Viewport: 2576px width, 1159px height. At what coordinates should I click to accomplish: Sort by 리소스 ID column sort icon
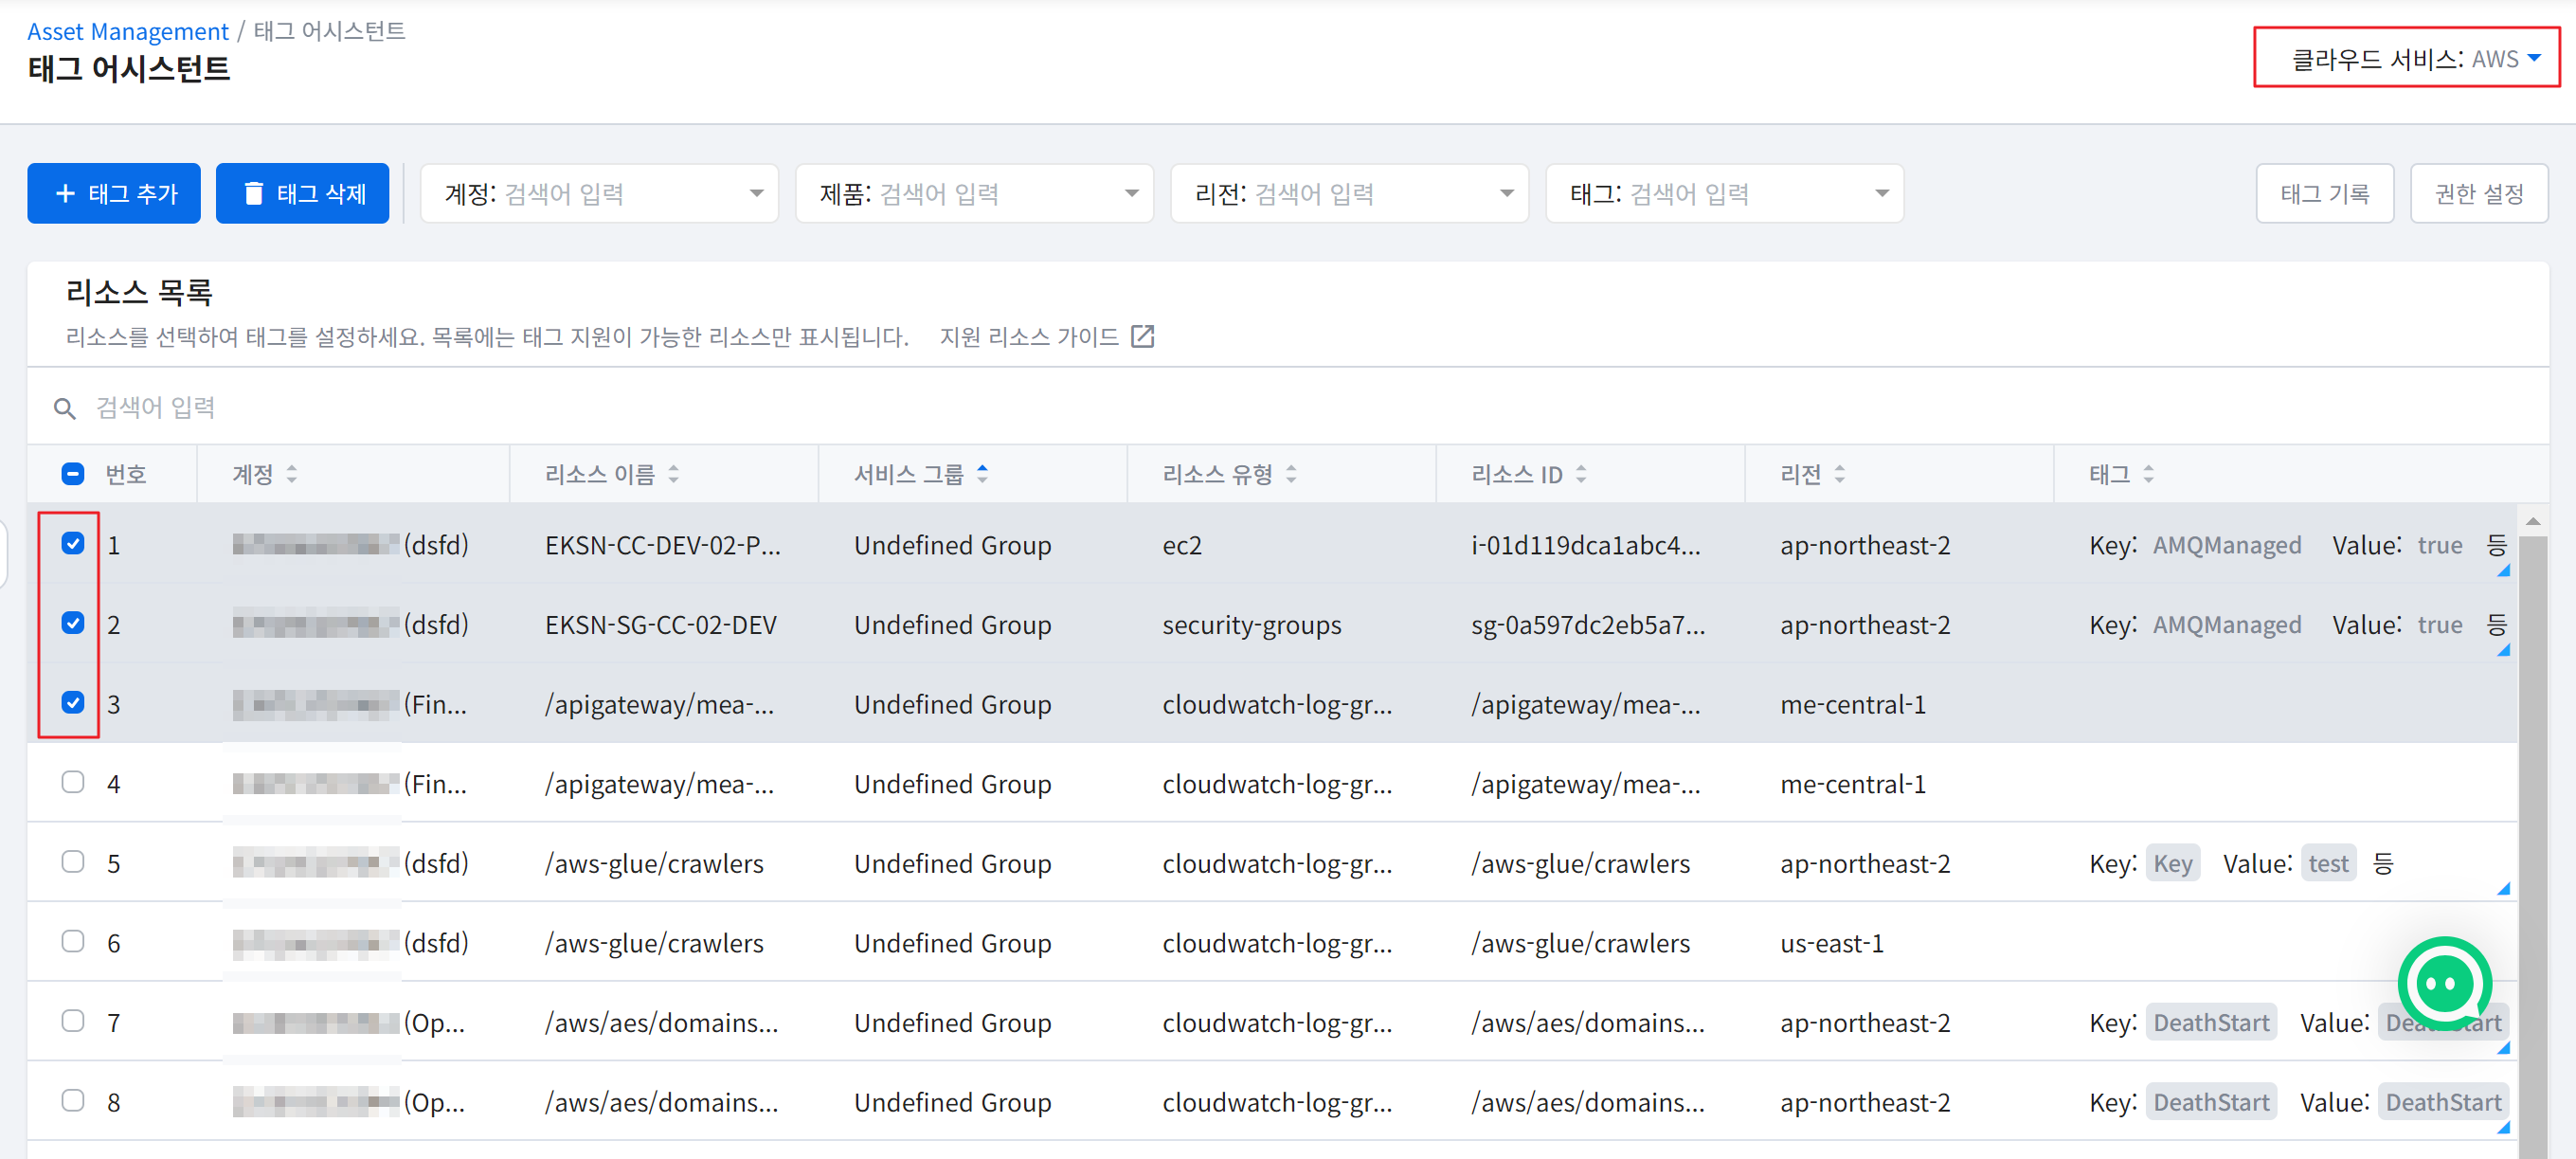click(x=1581, y=474)
